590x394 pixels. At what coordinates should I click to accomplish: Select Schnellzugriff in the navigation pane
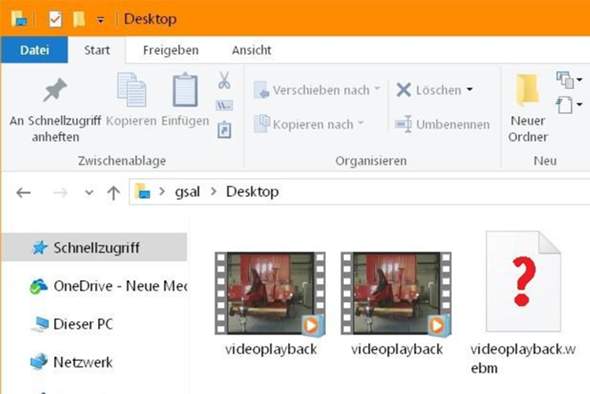pyautogui.click(x=94, y=247)
